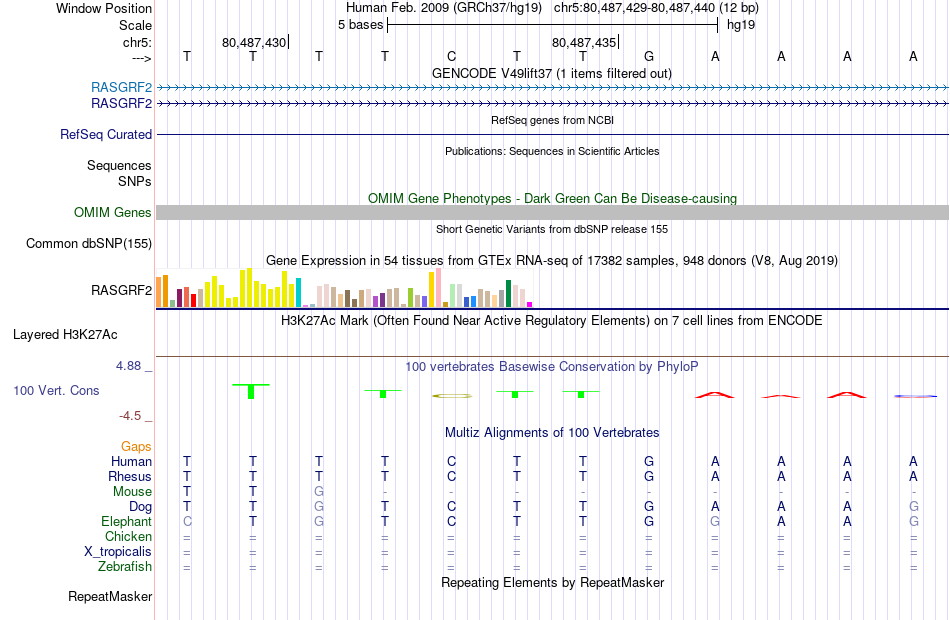
Task: Click the 5 bases scale bar
Action: pyautogui.click(x=553, y=25)
